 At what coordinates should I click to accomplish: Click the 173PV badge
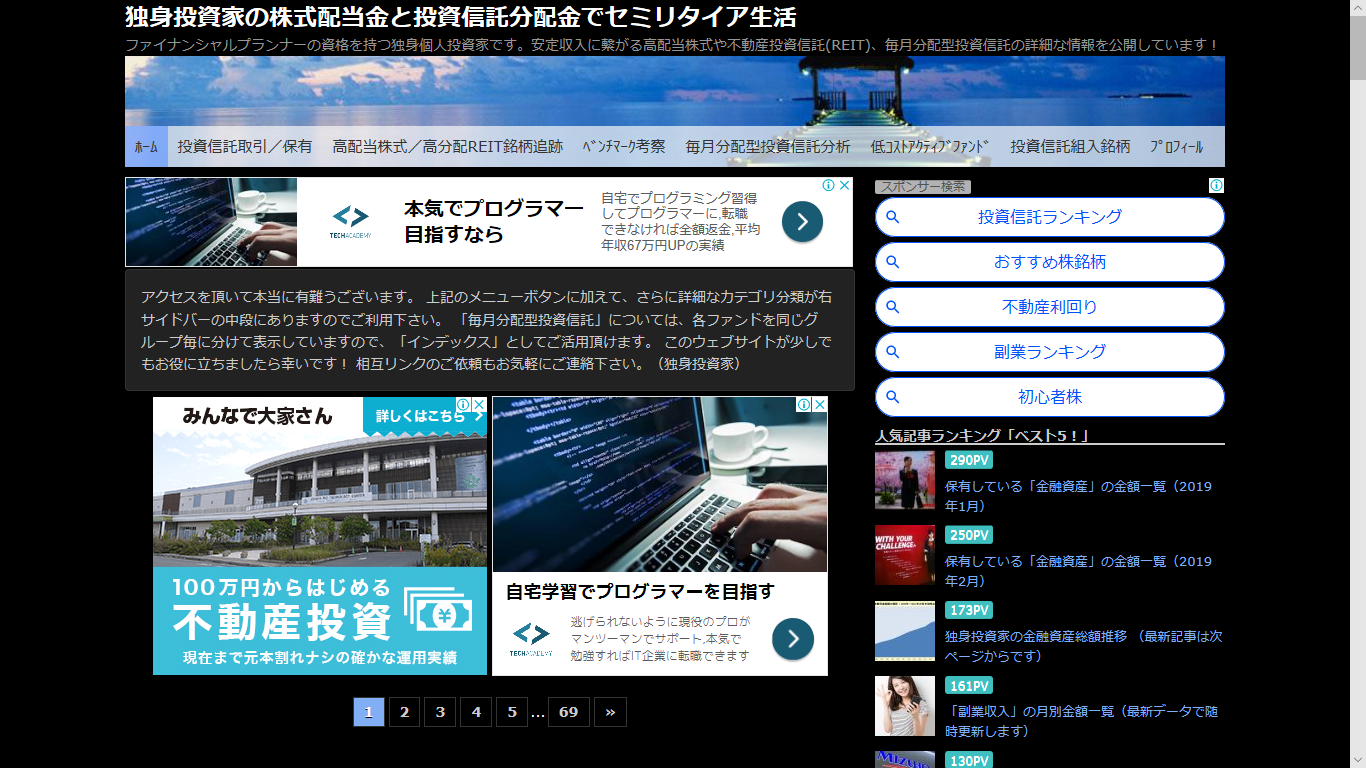pyautogui.click(x=969, y=610)
